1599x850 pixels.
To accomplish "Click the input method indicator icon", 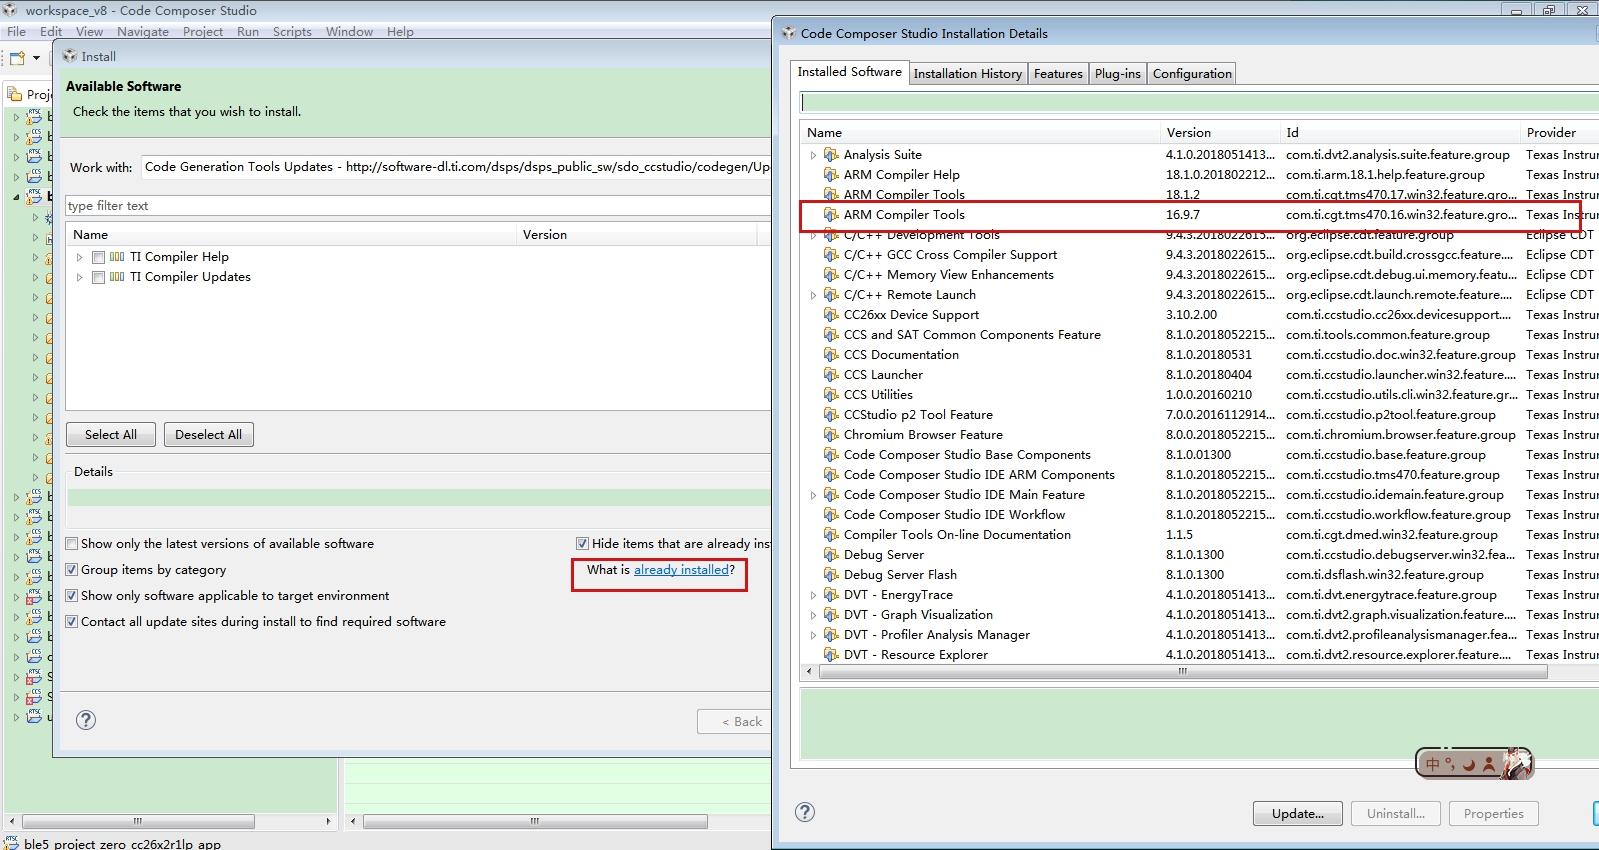I will pos(1474,764).
